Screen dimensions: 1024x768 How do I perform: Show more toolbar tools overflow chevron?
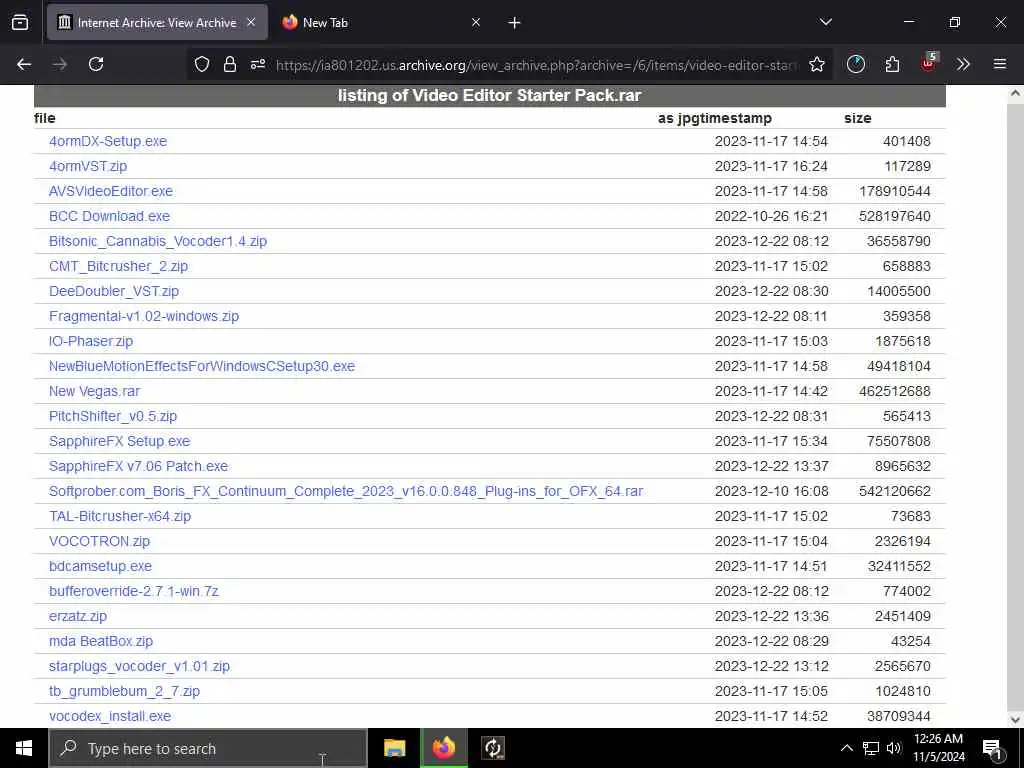tap(963, 64)
